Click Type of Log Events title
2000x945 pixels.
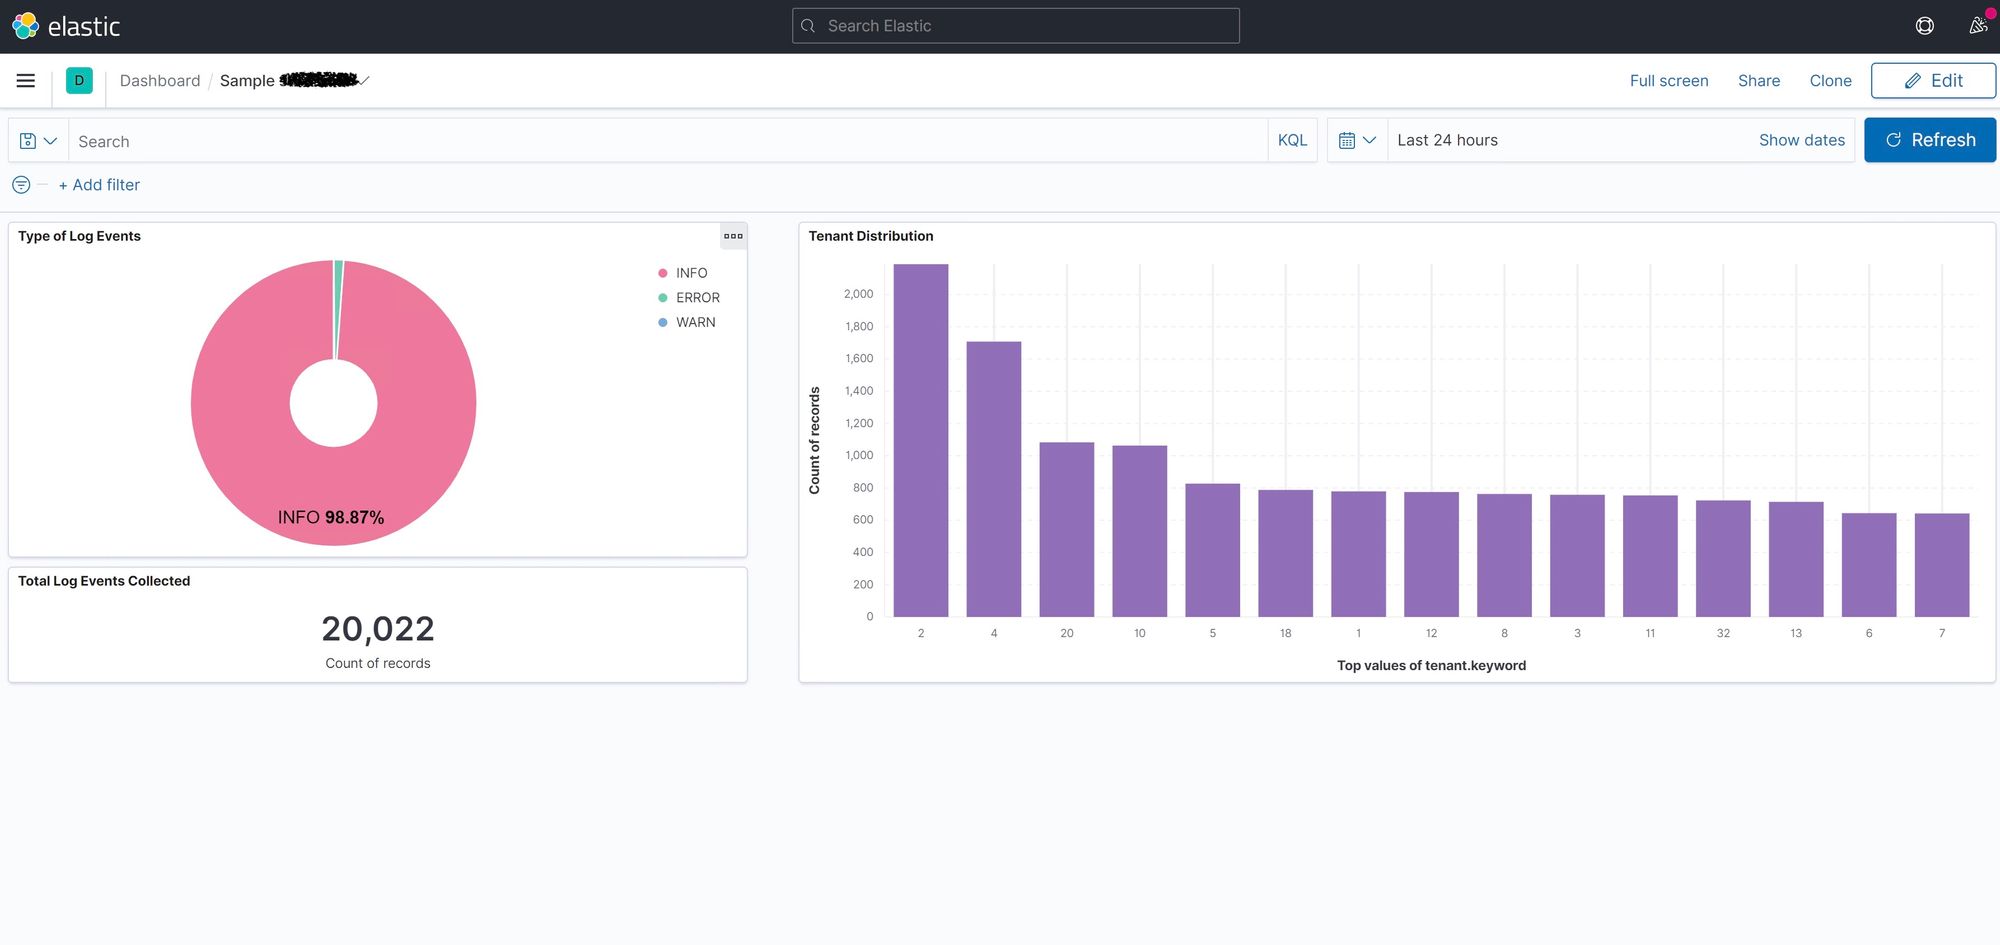(x=79, y=236)
